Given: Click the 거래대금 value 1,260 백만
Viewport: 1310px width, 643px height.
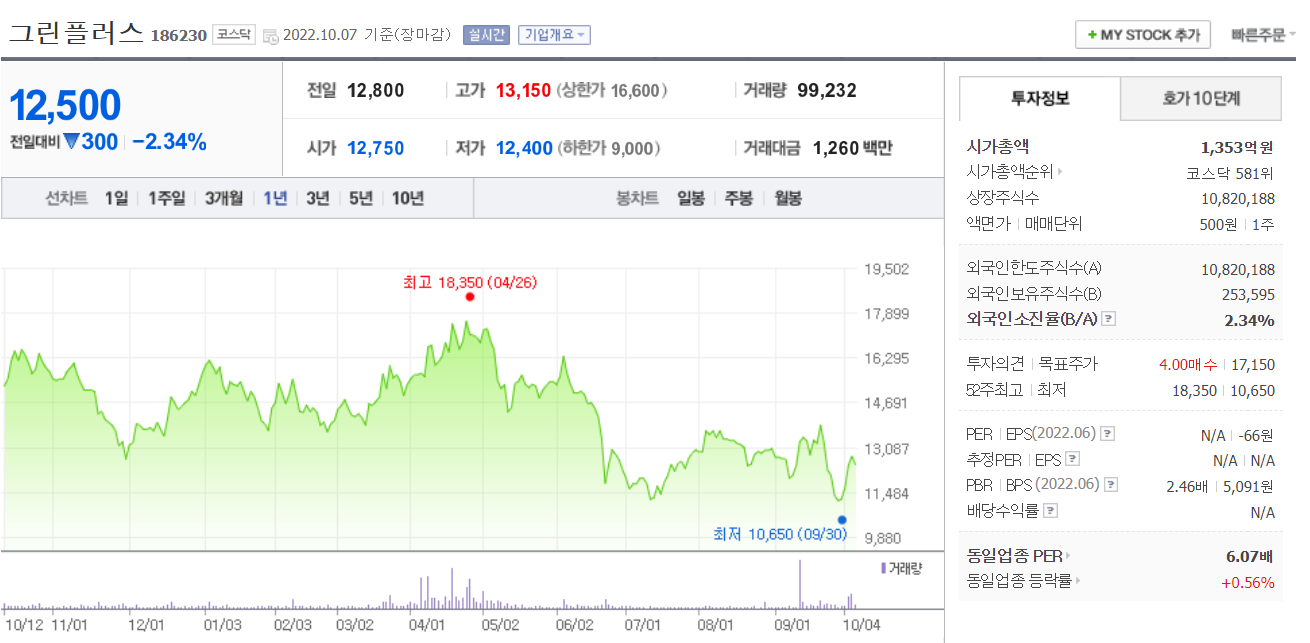Looking at the screenshot, I should (852, 149).
